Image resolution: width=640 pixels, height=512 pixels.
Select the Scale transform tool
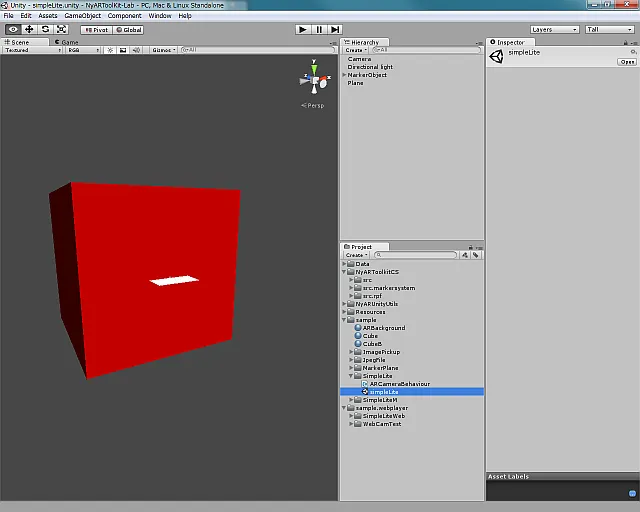(61, 29)
